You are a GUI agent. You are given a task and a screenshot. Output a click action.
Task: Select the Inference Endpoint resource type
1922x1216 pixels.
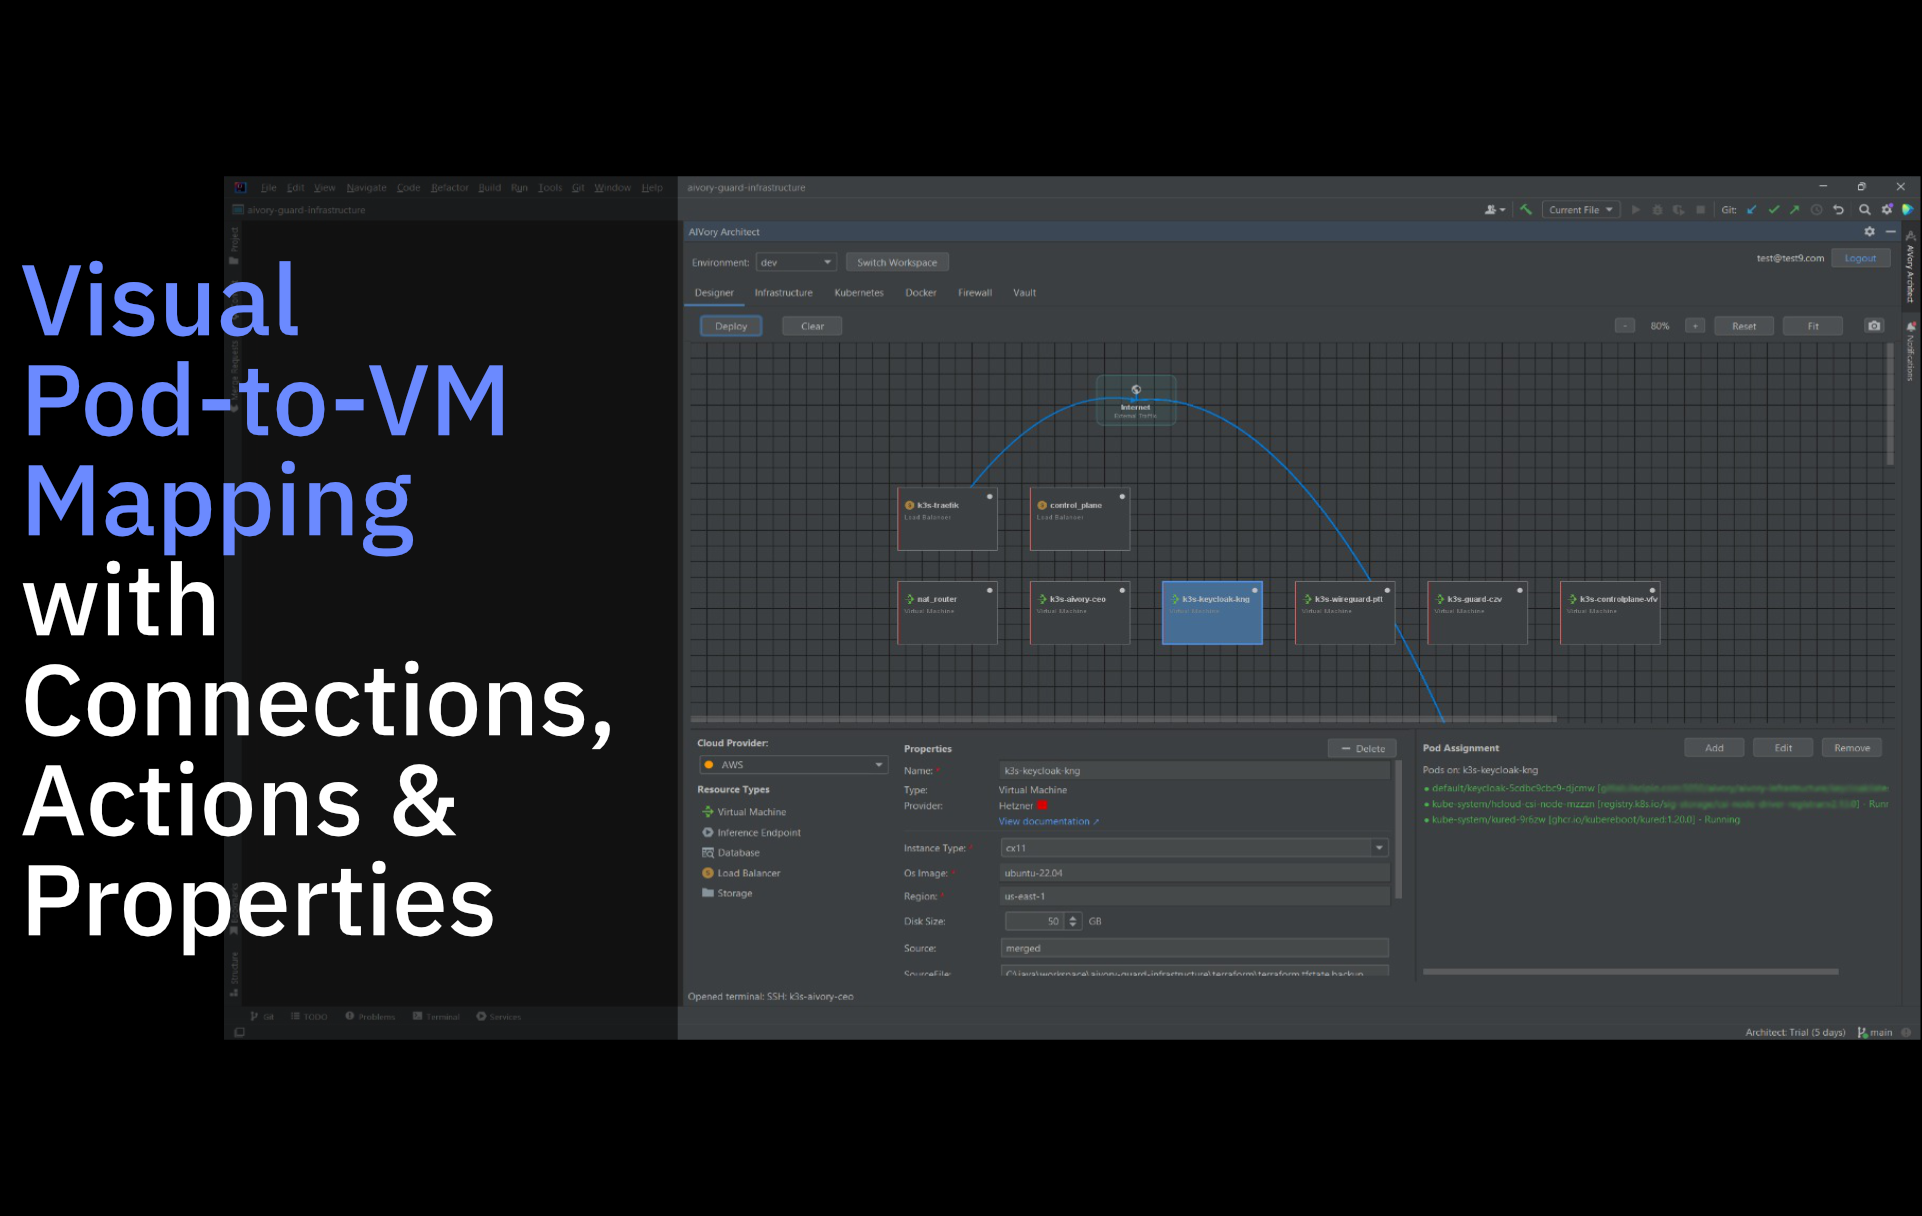[756, 832]
